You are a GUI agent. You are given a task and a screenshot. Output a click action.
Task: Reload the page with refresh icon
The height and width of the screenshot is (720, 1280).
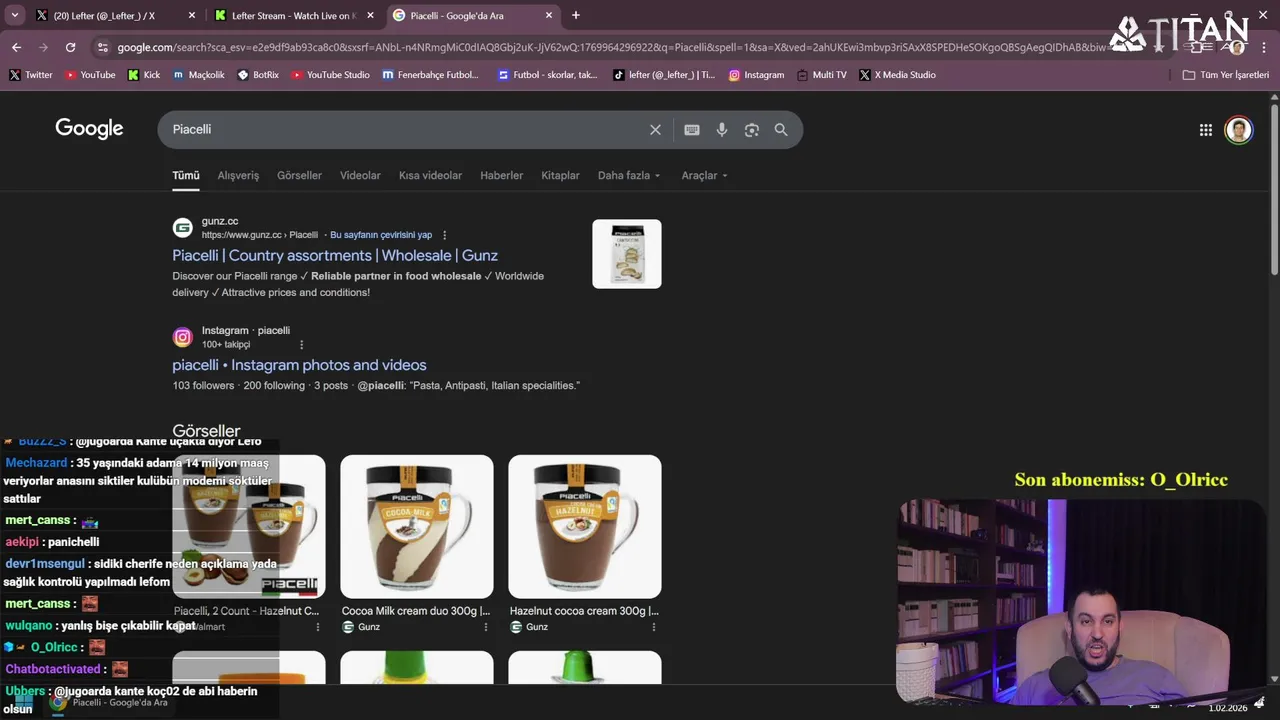tap(70, 47)
